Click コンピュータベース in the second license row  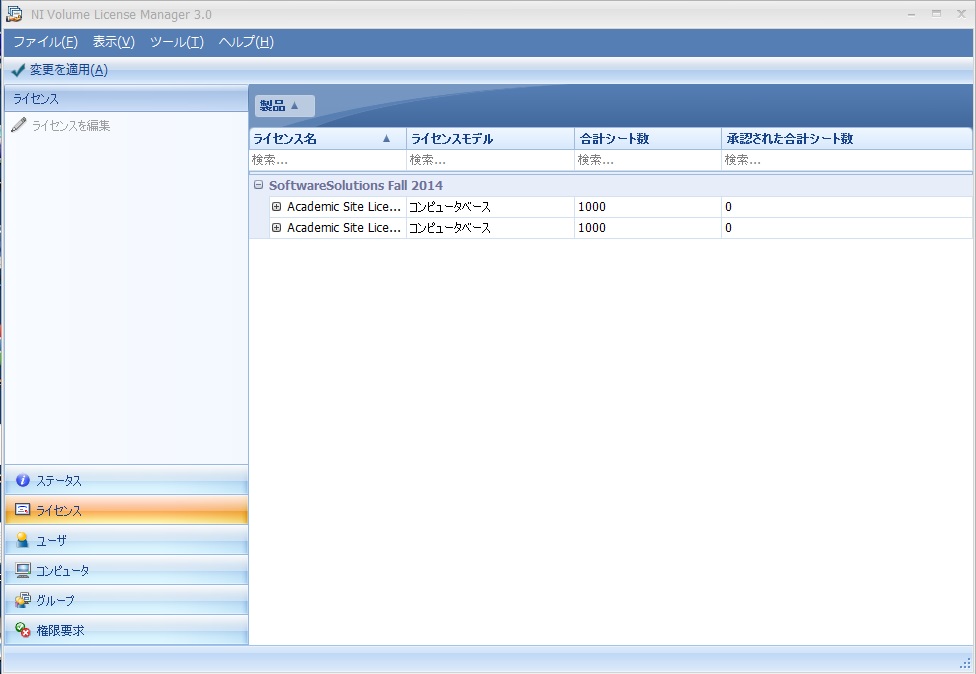449,228
